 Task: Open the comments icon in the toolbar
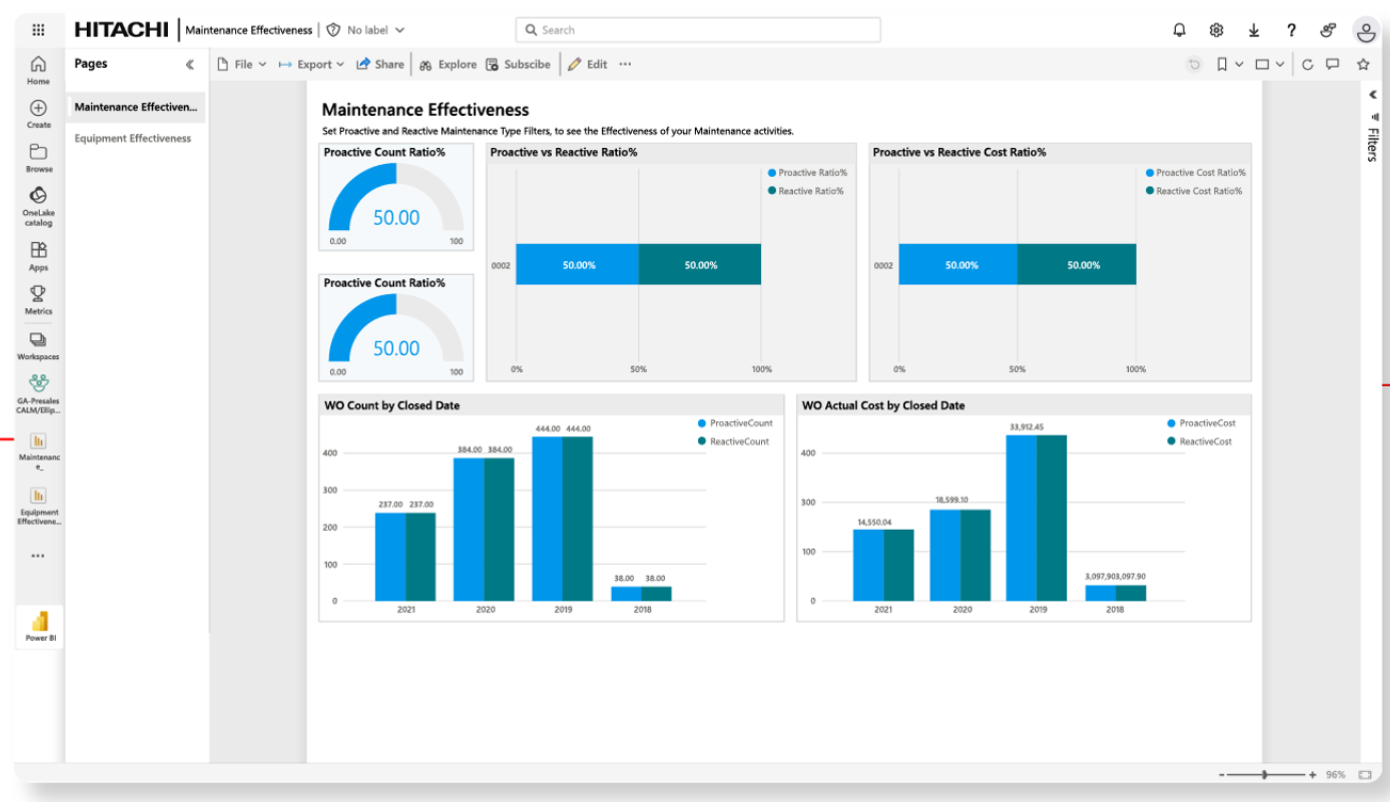(x=1332, y=64)
